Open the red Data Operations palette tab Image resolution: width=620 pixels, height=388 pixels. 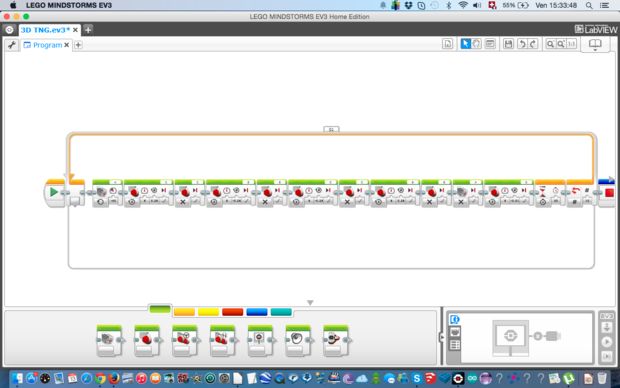pyautogui.click(x=232, y=312)
